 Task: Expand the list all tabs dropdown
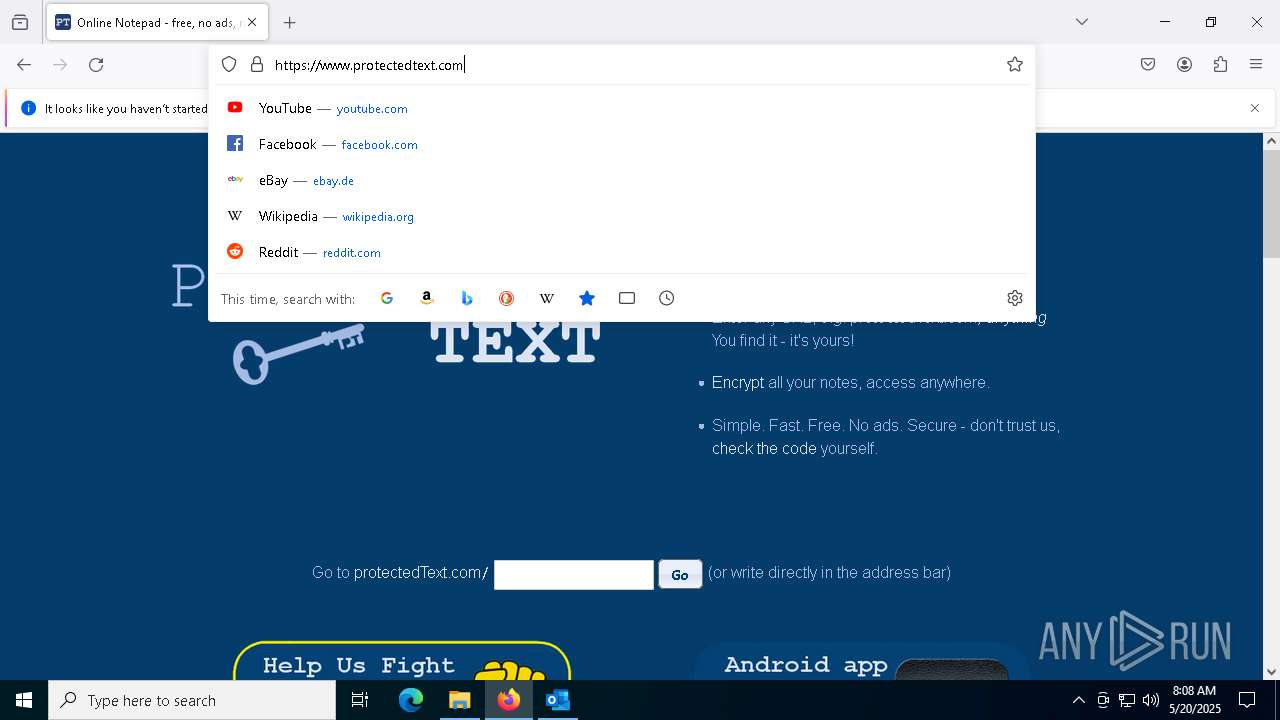pos(1082,22)
